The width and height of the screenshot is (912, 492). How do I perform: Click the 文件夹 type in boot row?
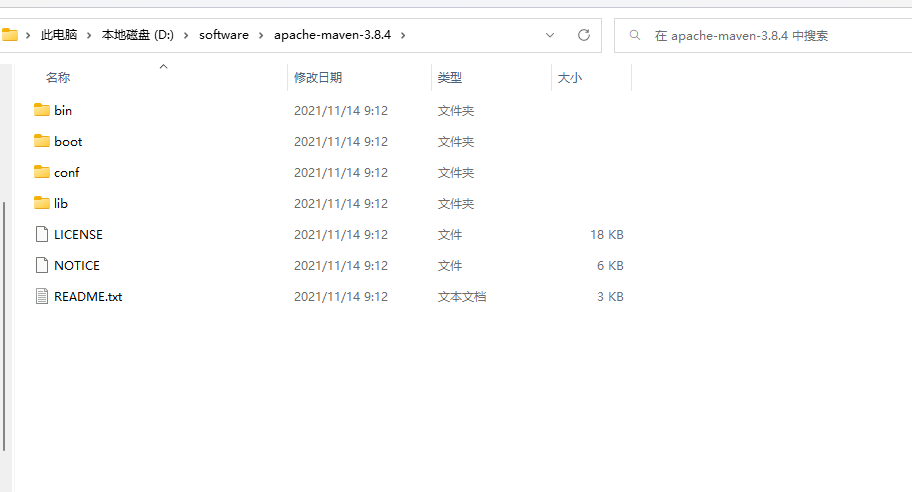click(456, 141)
